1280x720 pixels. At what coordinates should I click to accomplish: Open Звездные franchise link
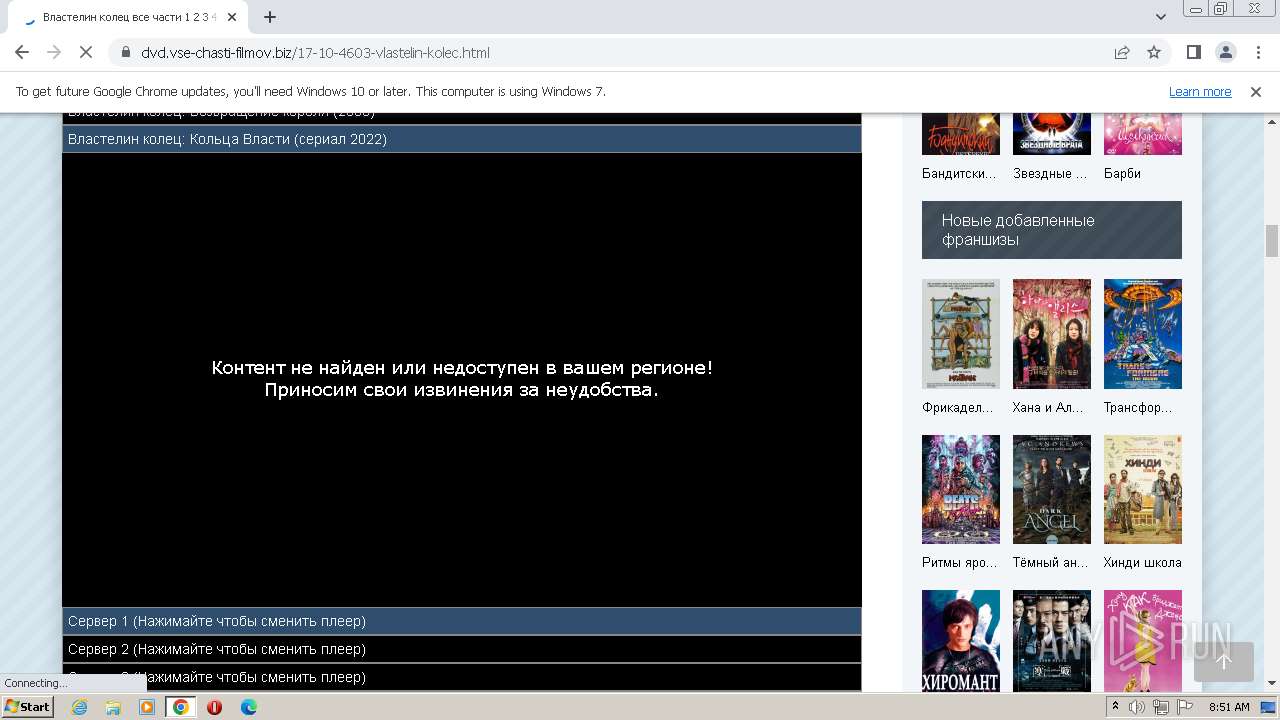pos(1050,173)
